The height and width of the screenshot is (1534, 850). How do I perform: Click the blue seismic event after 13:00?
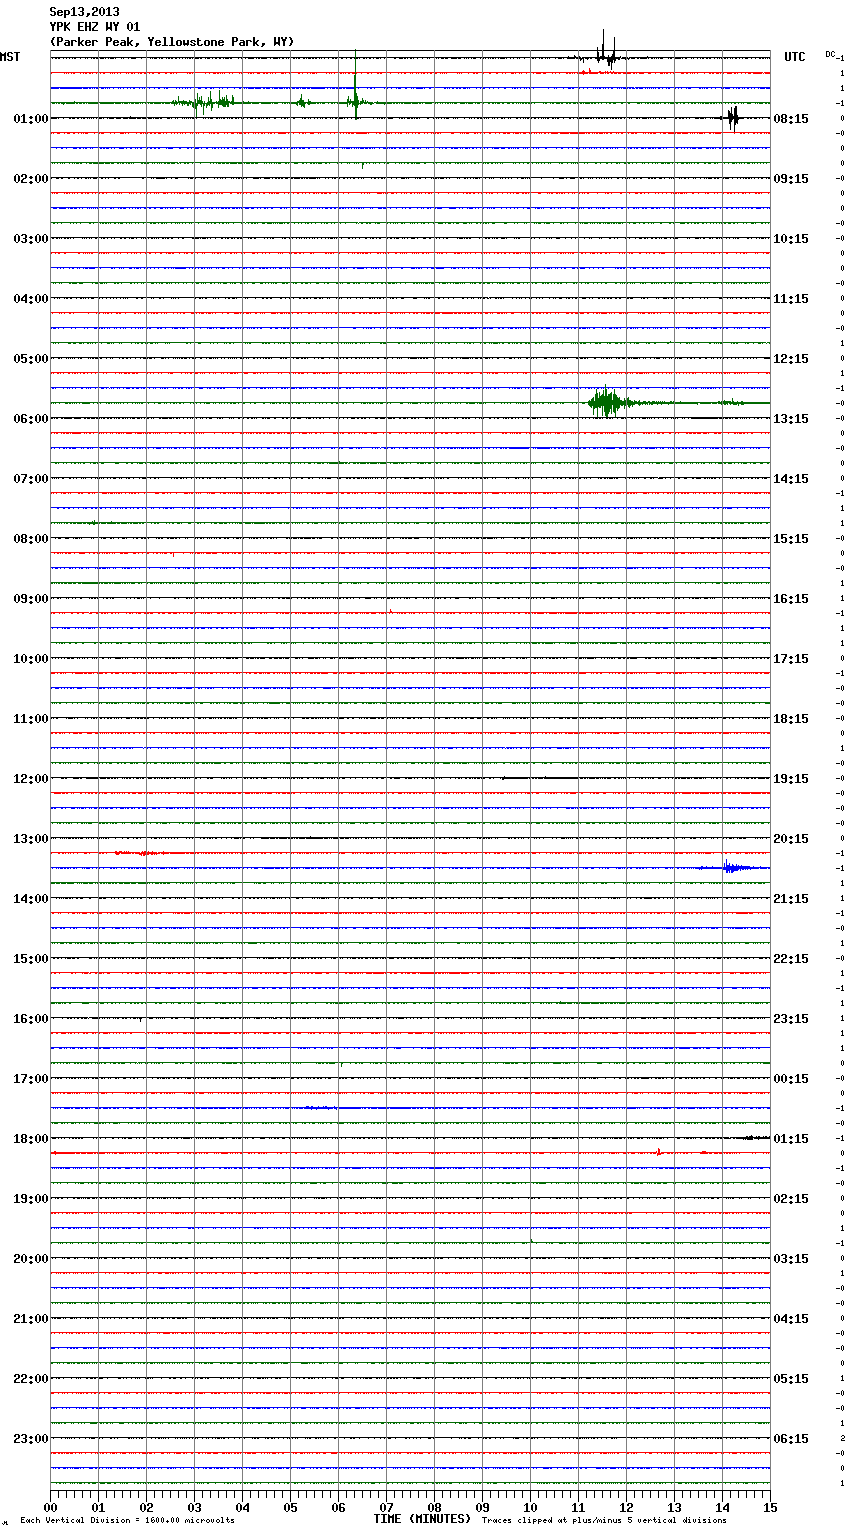[734, 867]
